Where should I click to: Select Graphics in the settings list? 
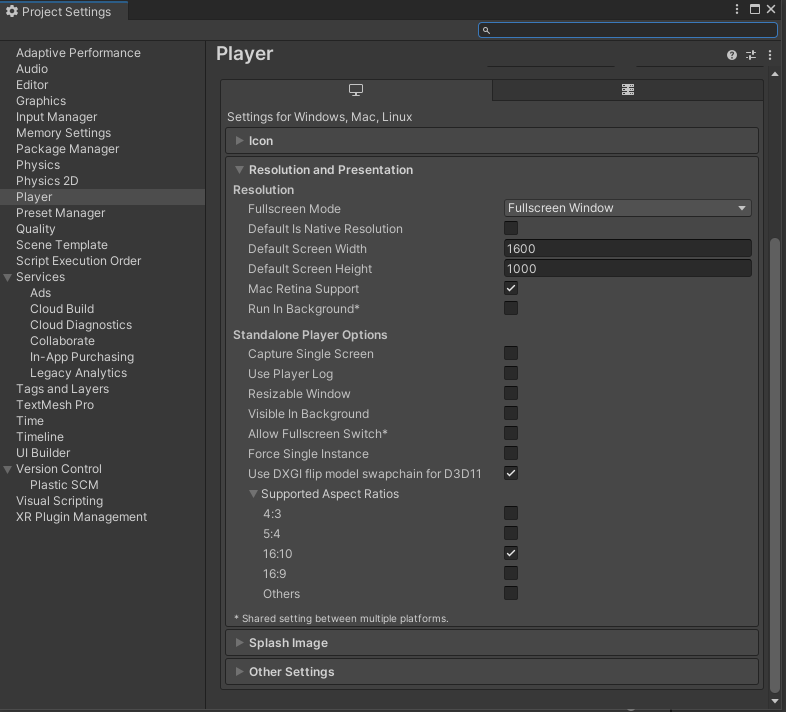point(41,101)
